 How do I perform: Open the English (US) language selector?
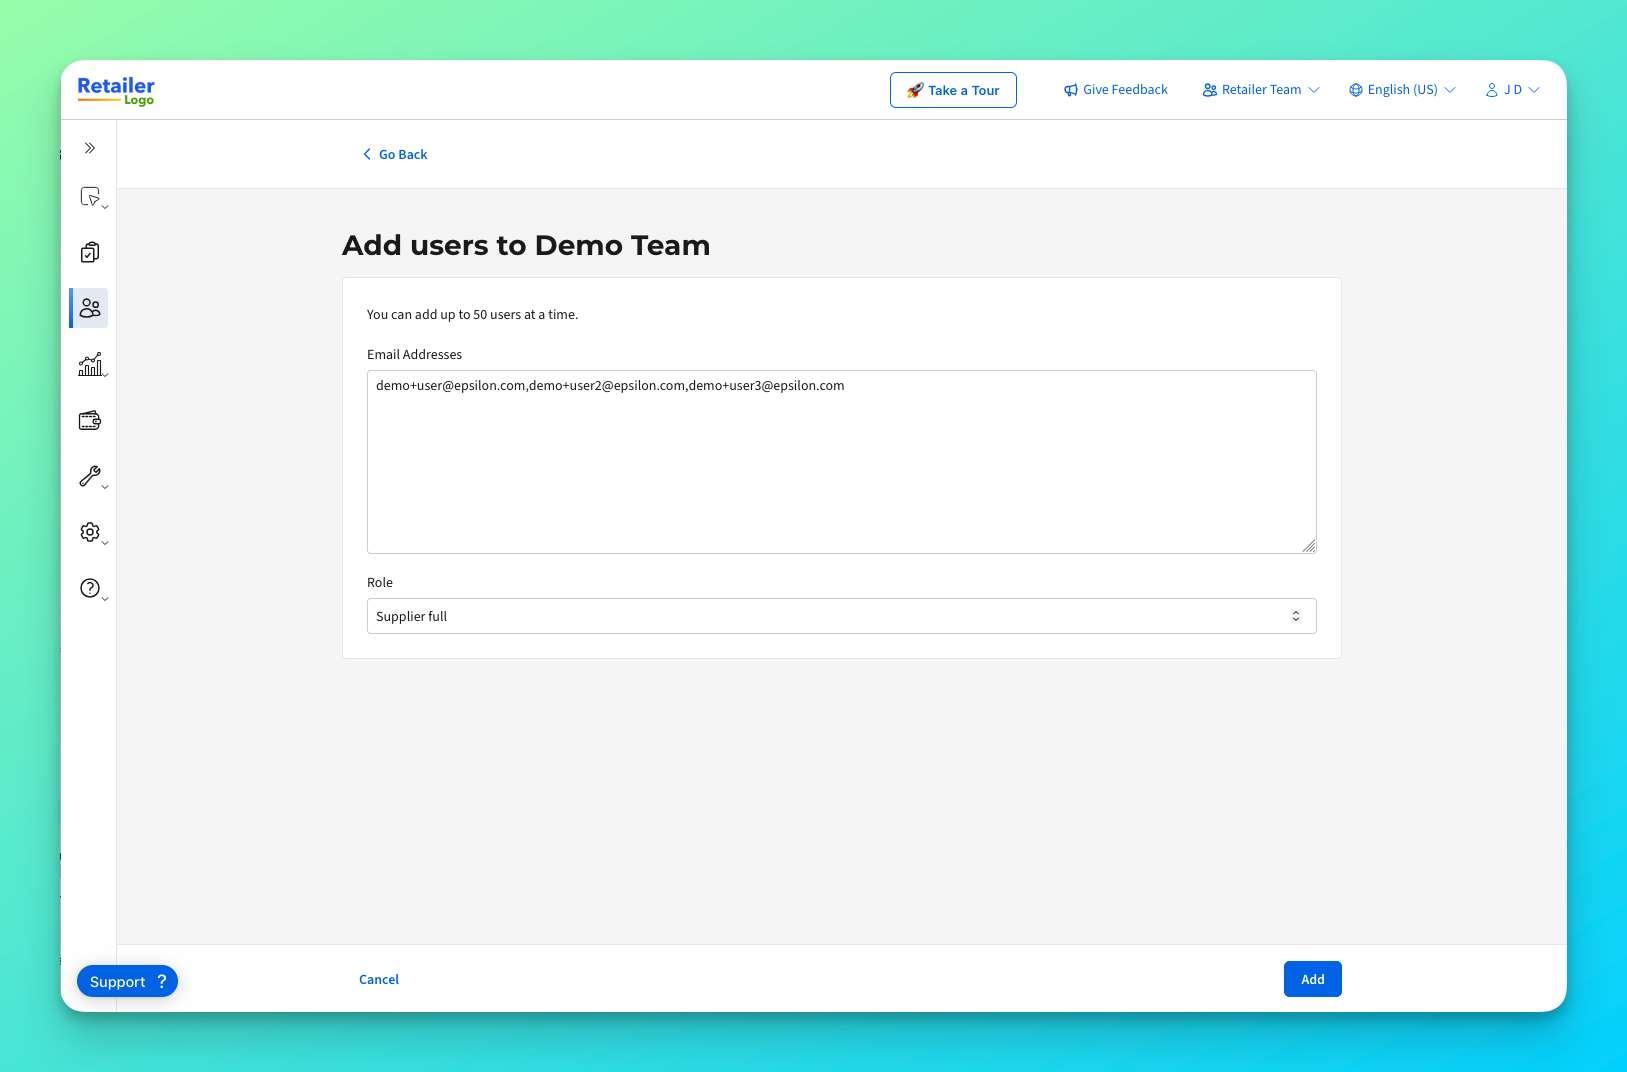(1402, 90)
